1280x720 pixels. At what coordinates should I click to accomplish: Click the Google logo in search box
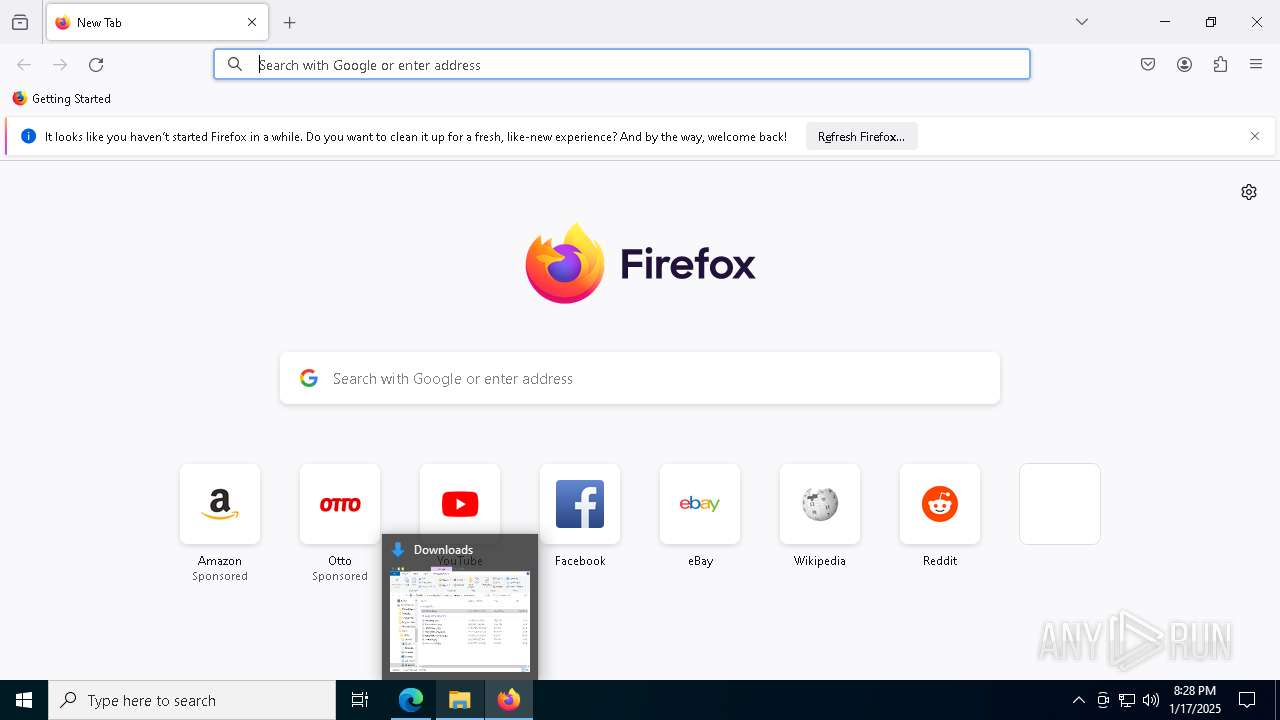pos(309,378)
